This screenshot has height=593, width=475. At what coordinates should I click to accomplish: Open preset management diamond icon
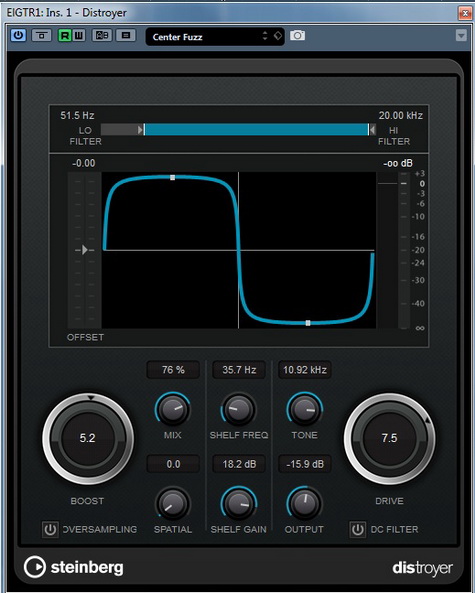coord(278,36)
